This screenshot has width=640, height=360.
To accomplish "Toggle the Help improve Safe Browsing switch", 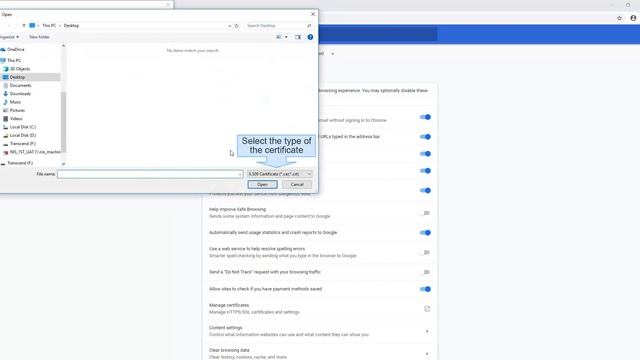I will (x=425, y=213).
